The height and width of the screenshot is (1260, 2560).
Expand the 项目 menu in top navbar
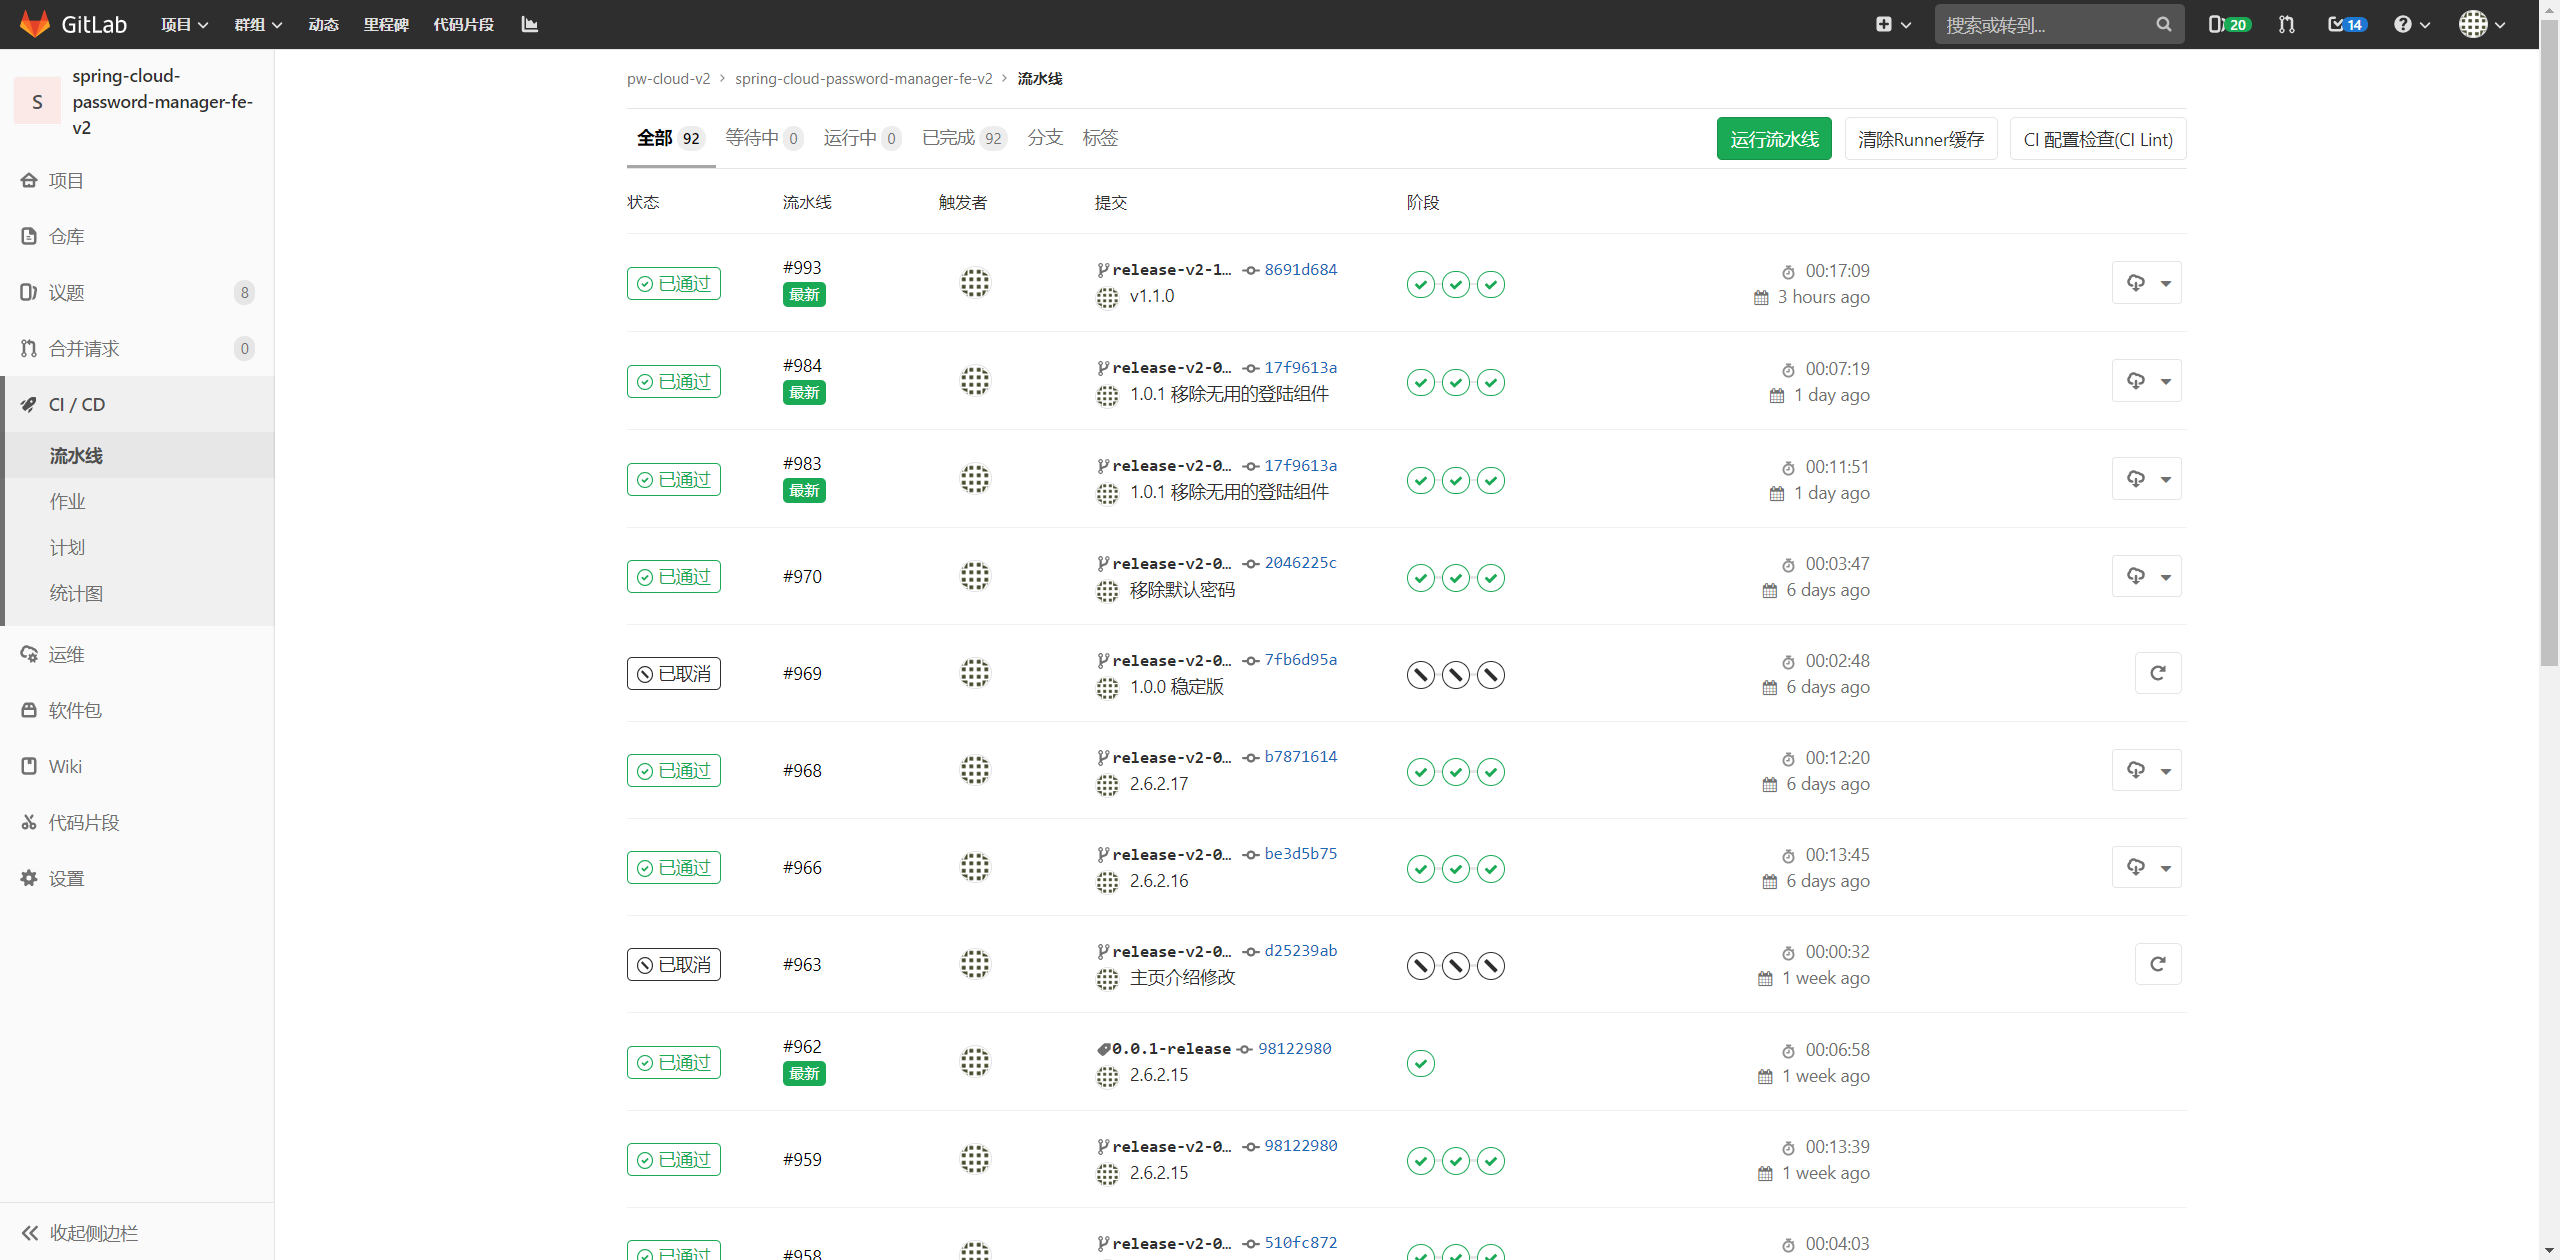184,24
